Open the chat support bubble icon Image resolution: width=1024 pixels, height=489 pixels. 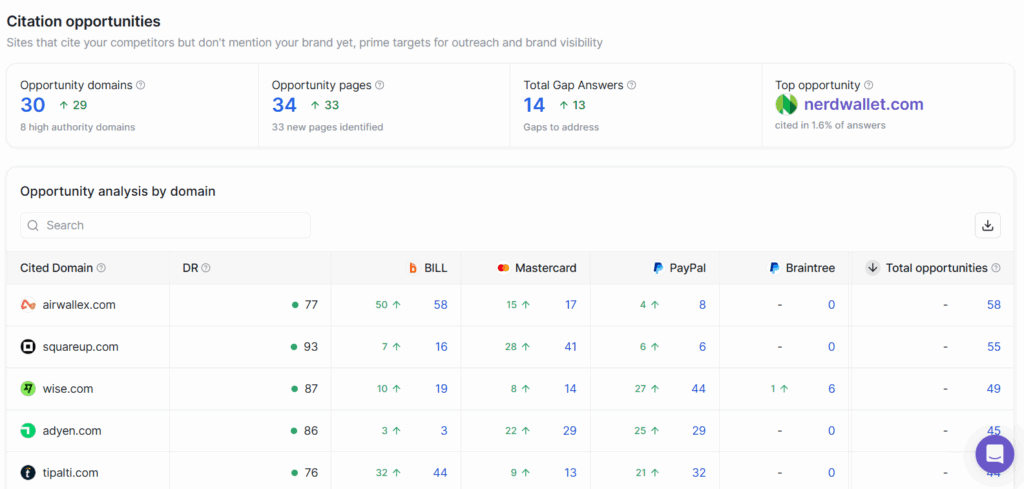coord(995,454)
